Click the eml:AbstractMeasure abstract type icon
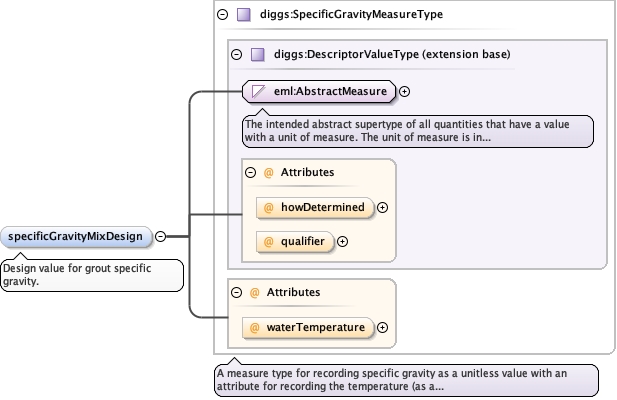Image resolution: width=617 pixels, height=400 pixels. point(258,92)
